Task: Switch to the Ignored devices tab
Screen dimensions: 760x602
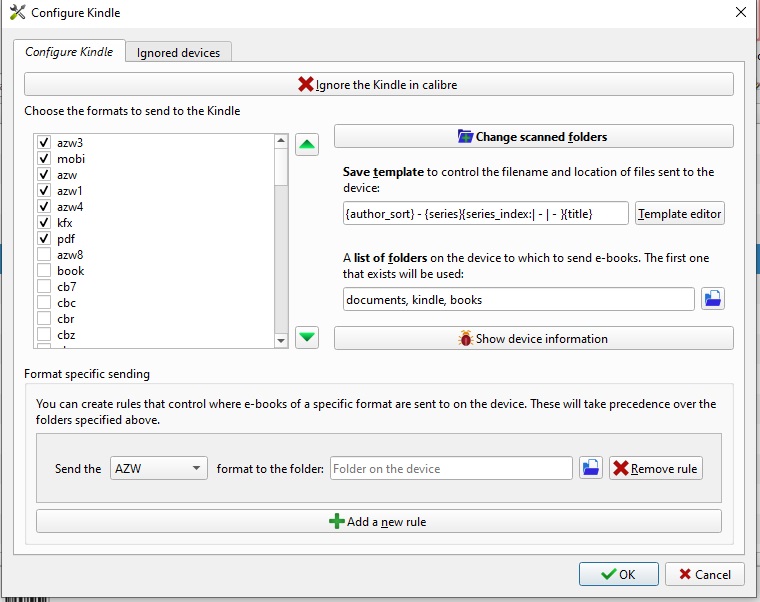Action: (x=178, y=52)
